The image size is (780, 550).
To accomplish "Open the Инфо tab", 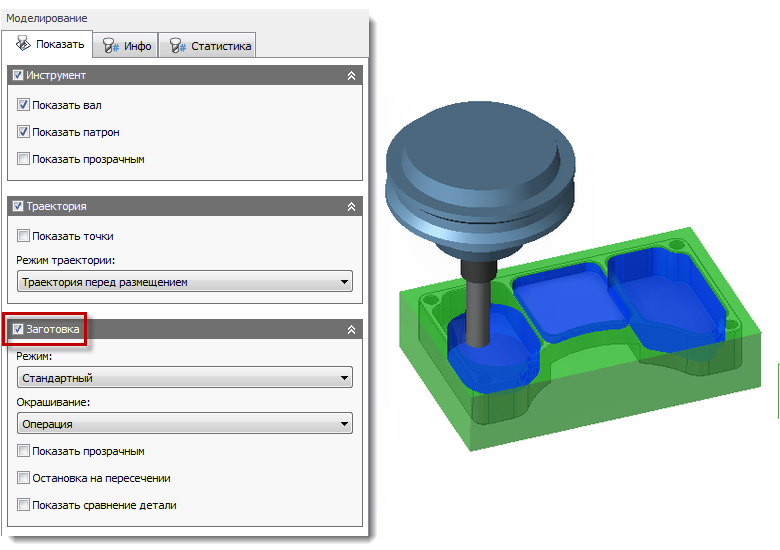I will [125, 46].
